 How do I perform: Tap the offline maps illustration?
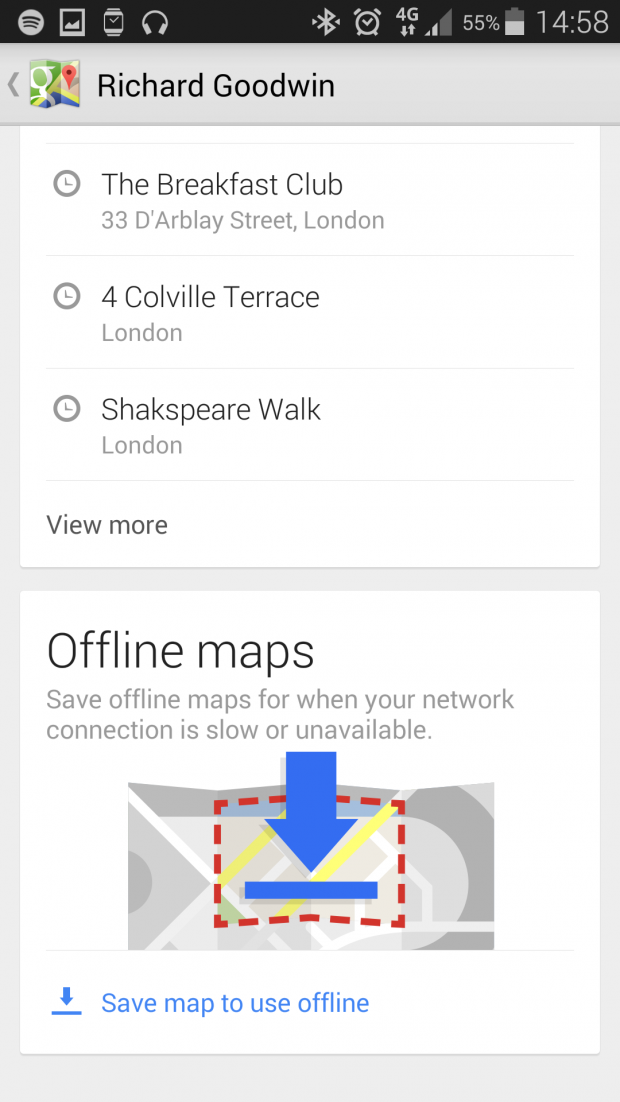click(310, 850)
